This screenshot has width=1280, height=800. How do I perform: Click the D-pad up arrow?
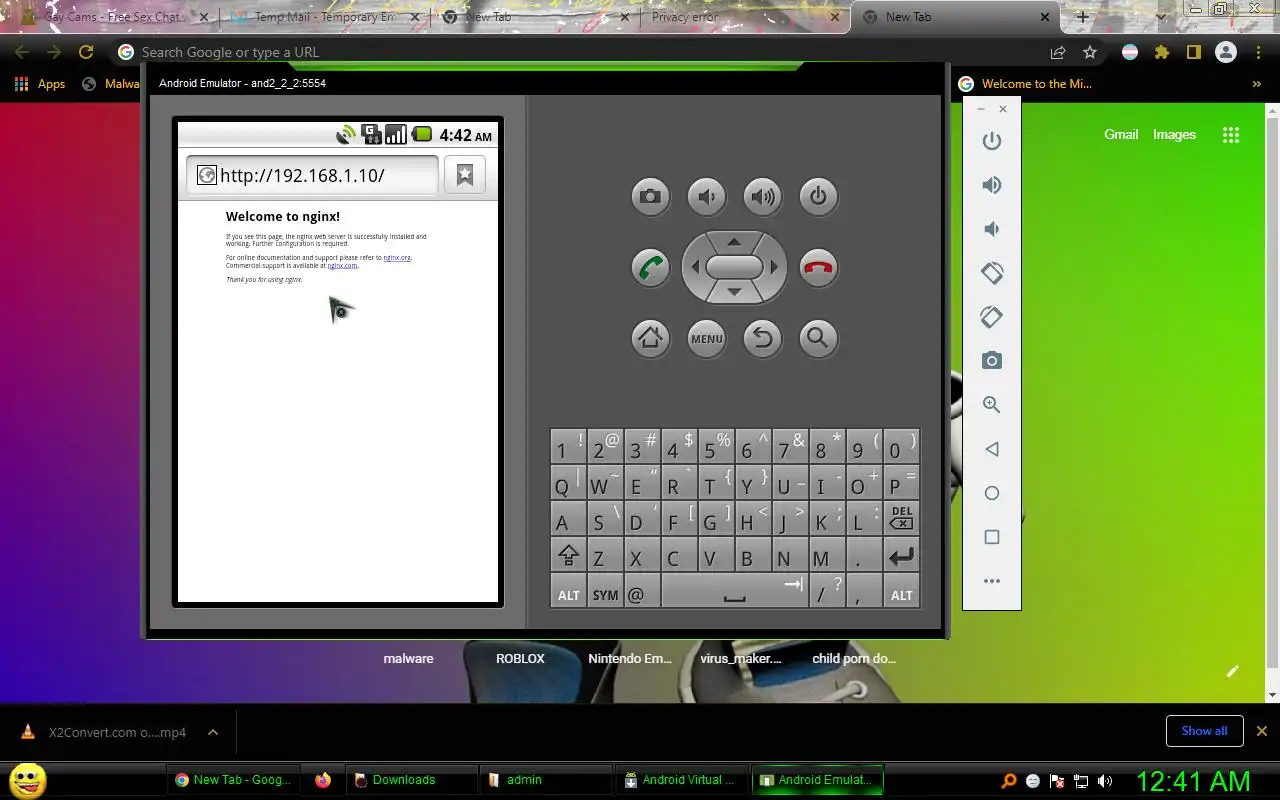click(734, 241)
